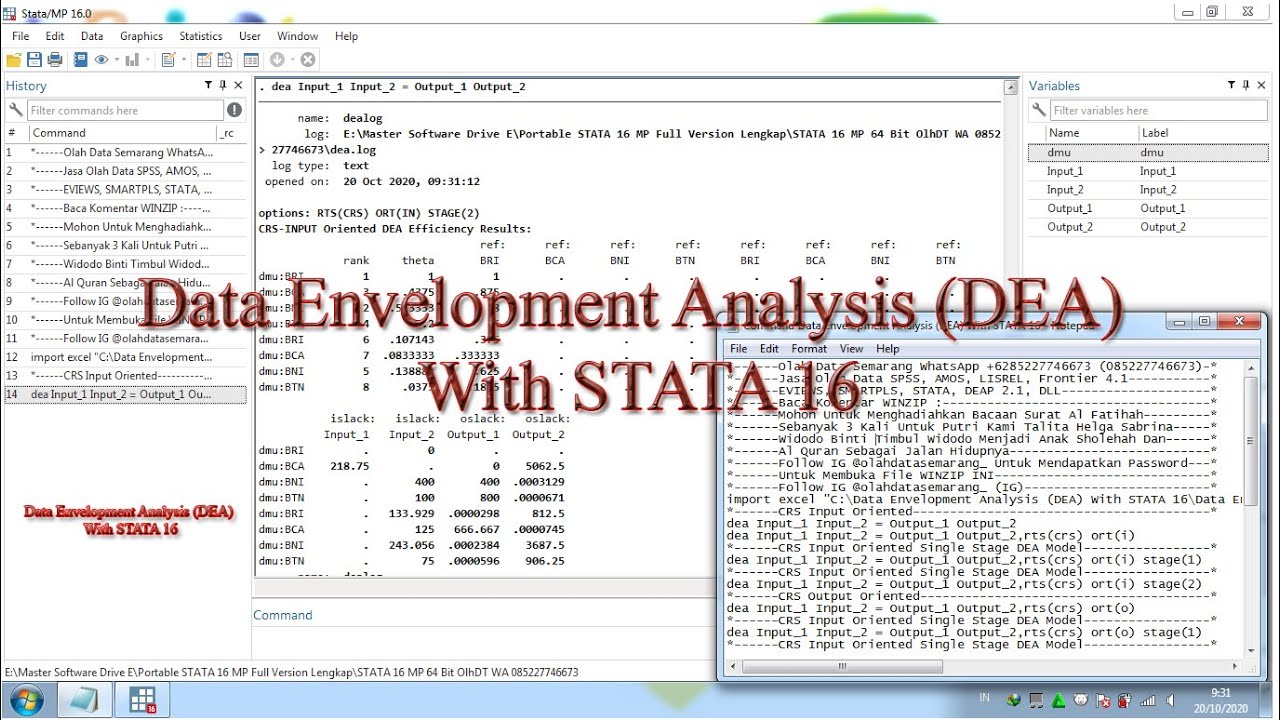Expand the More icon dropdown arrow
Viewport: 1280px width, 720px height.
click(292, 60)
